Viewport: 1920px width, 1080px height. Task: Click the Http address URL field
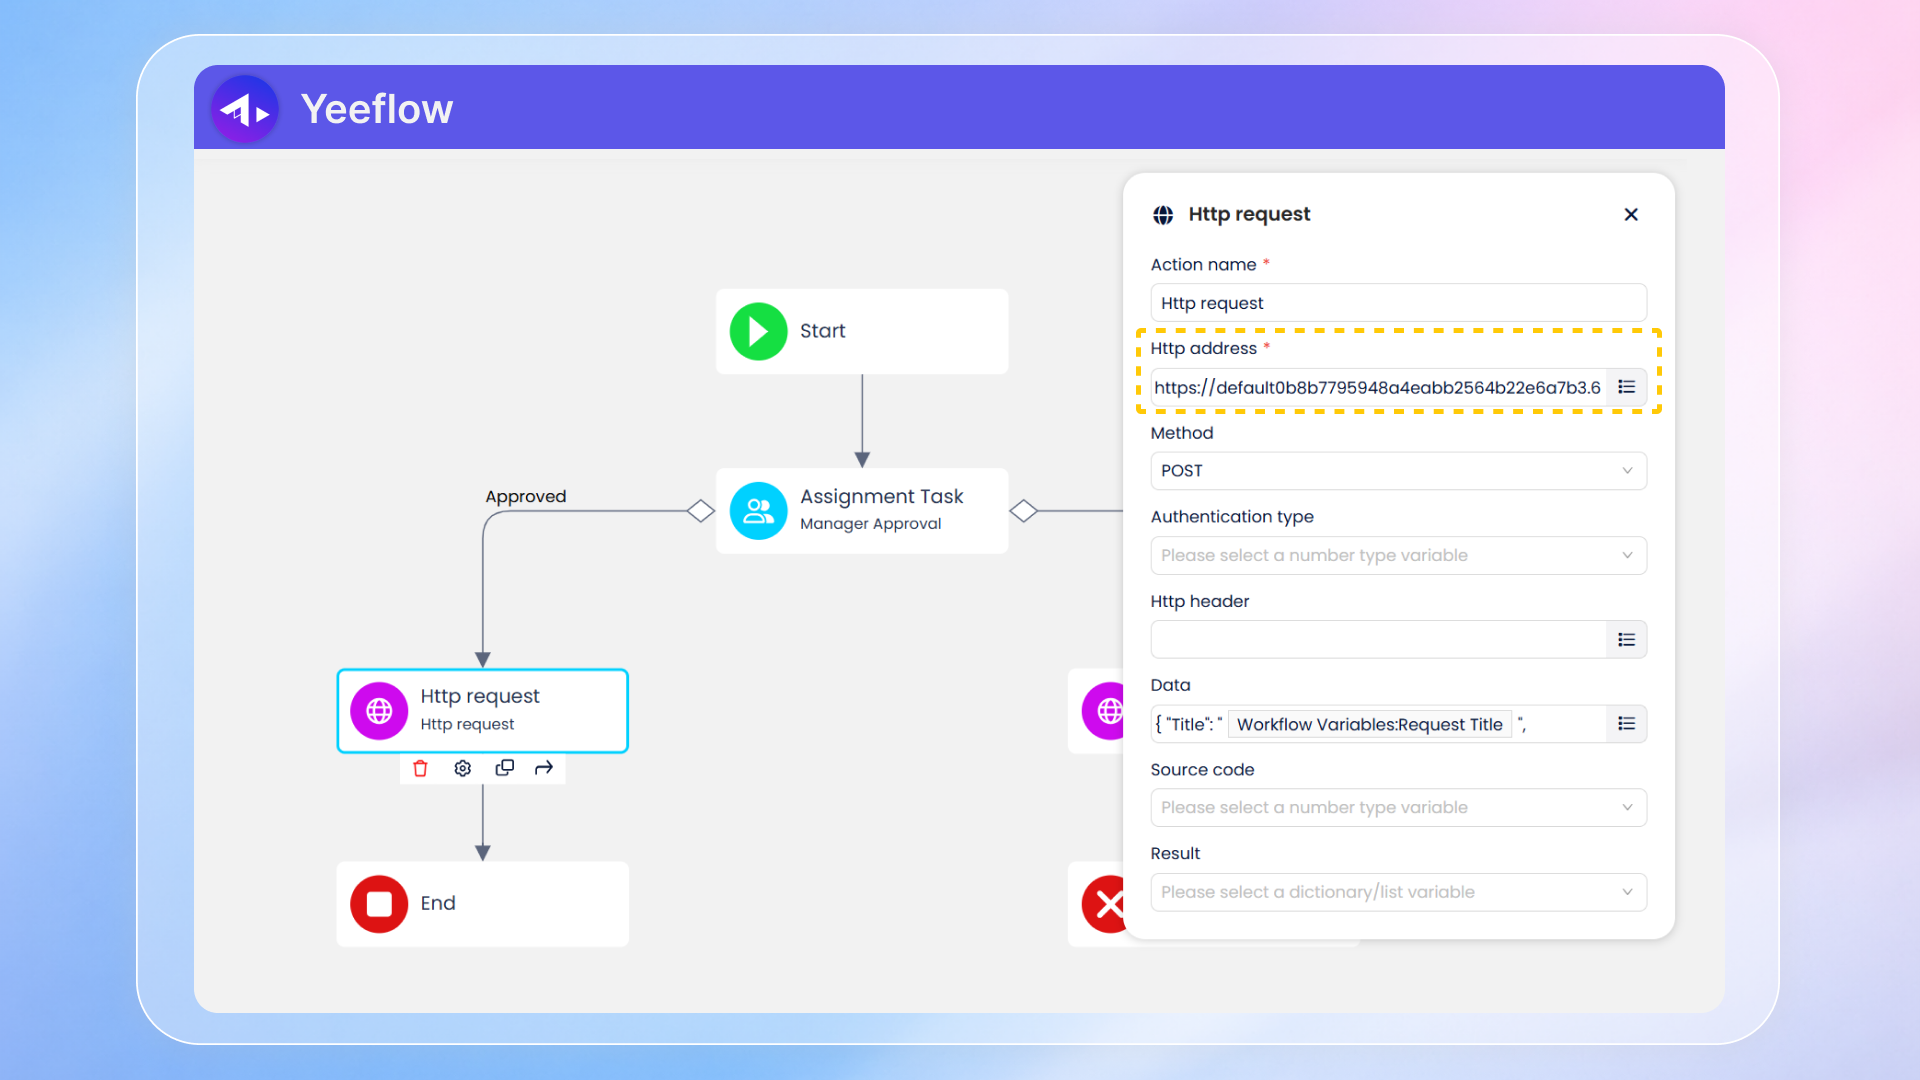(1377, 387)
